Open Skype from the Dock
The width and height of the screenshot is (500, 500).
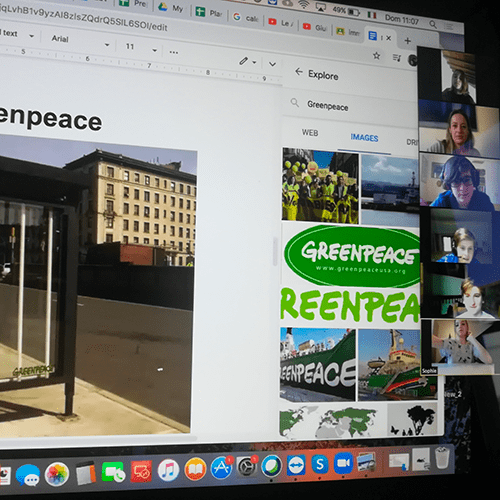pyautogui.click(x=320, y=463)
